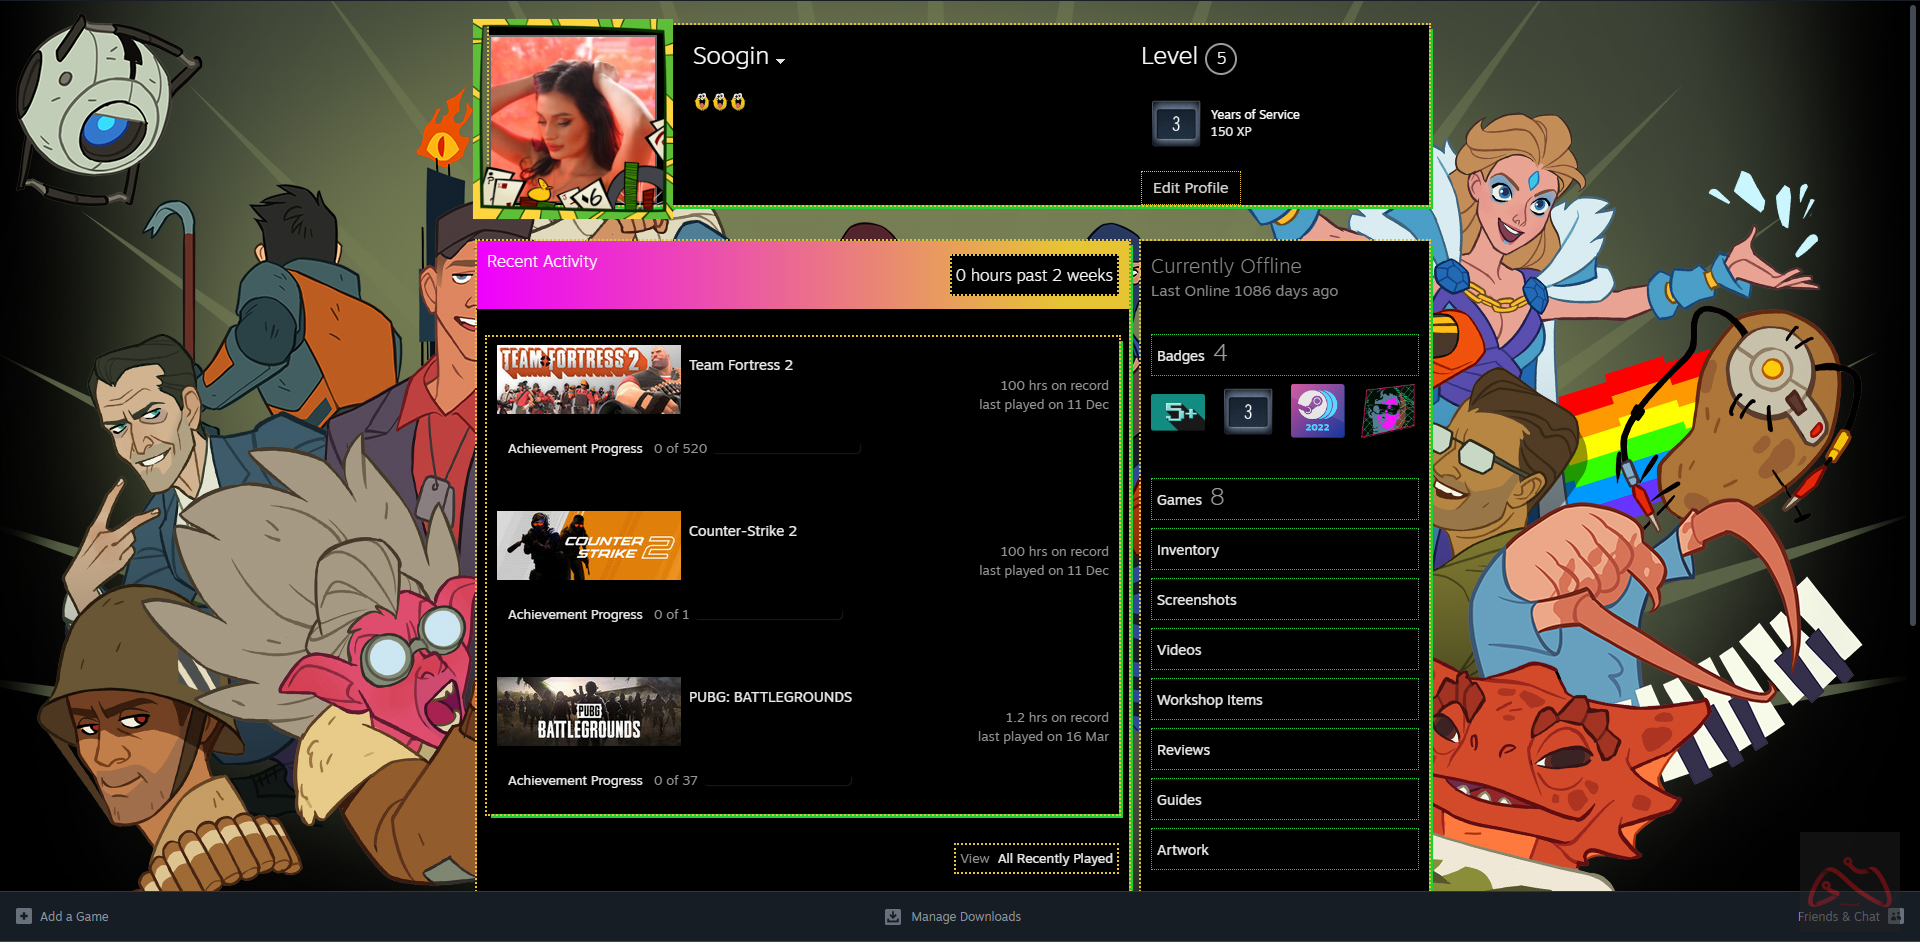The width and height of the screenshot is (1920, 942).
Task: Open the Years of Service badge in showcase
Action: [1247, 412]
